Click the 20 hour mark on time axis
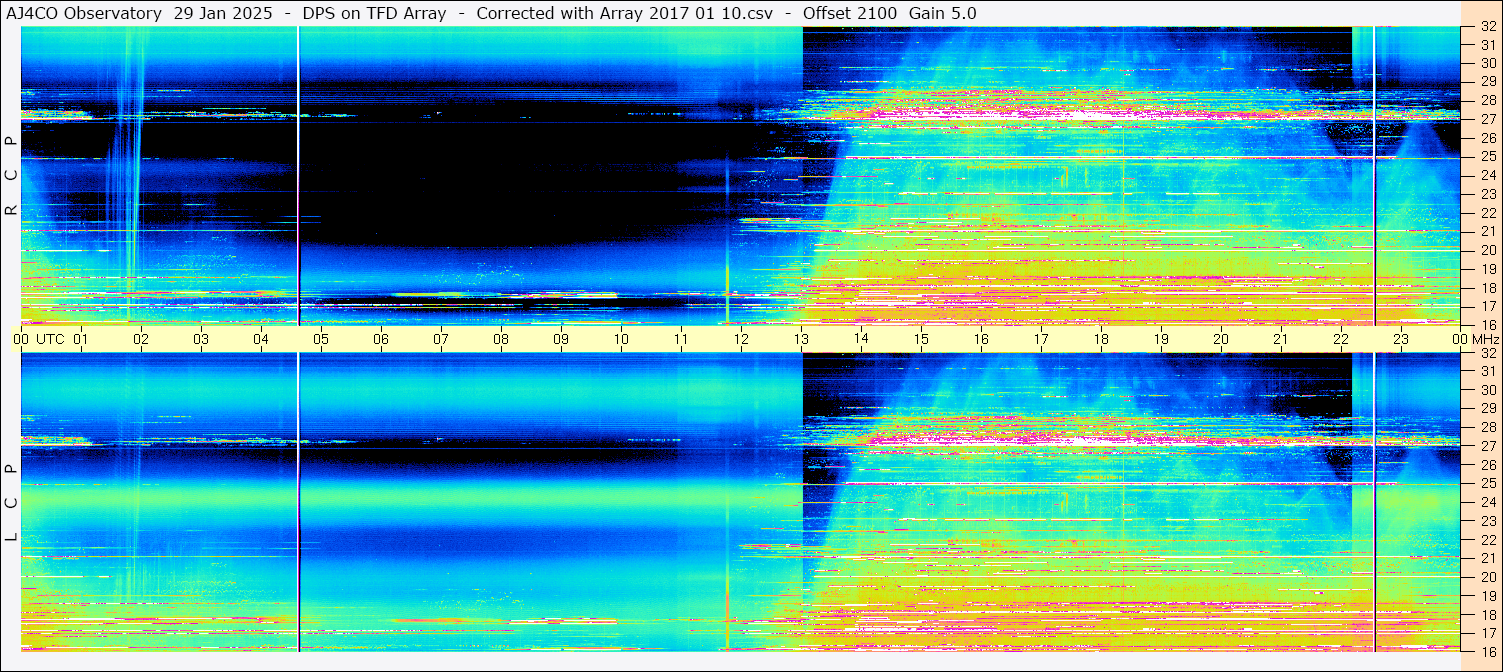The width and height of the screenshot is (1503, 672). click(x=1221, y=339)
